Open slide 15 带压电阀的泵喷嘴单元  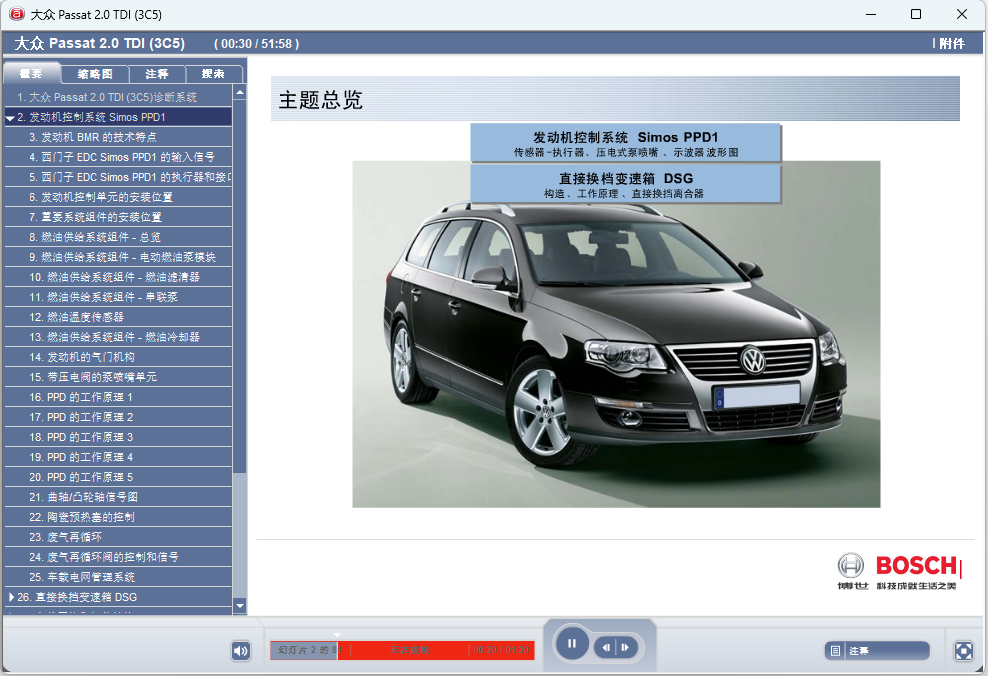coord(118,377)
